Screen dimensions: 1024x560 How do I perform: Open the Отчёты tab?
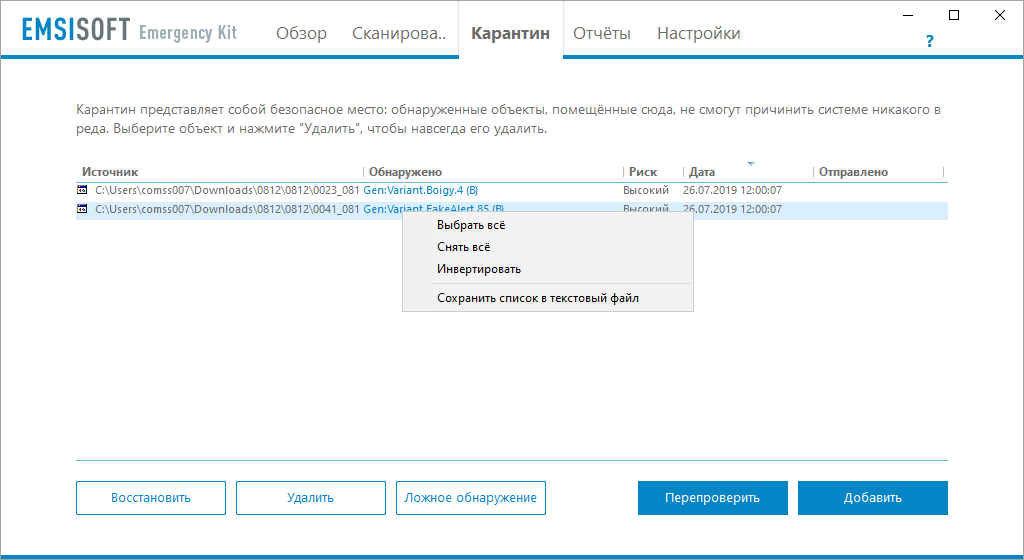(601, 33)
